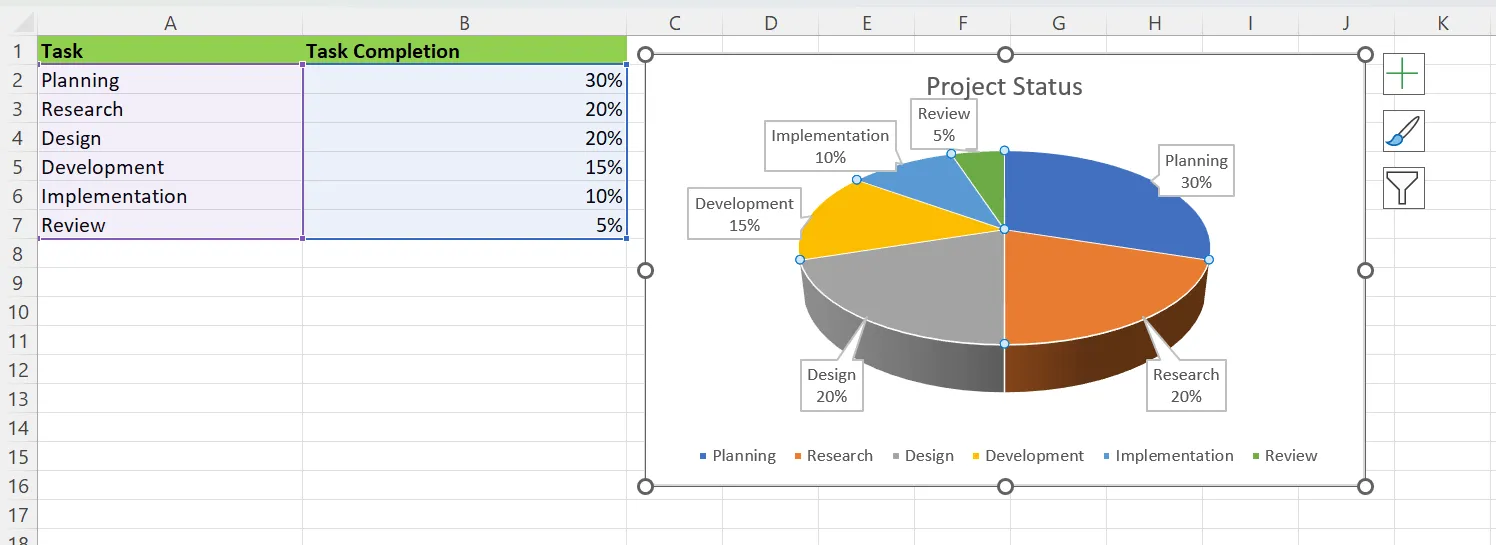1496x545 pixels.
Task: Click the Design legend entry
Action: pos(922,456)
